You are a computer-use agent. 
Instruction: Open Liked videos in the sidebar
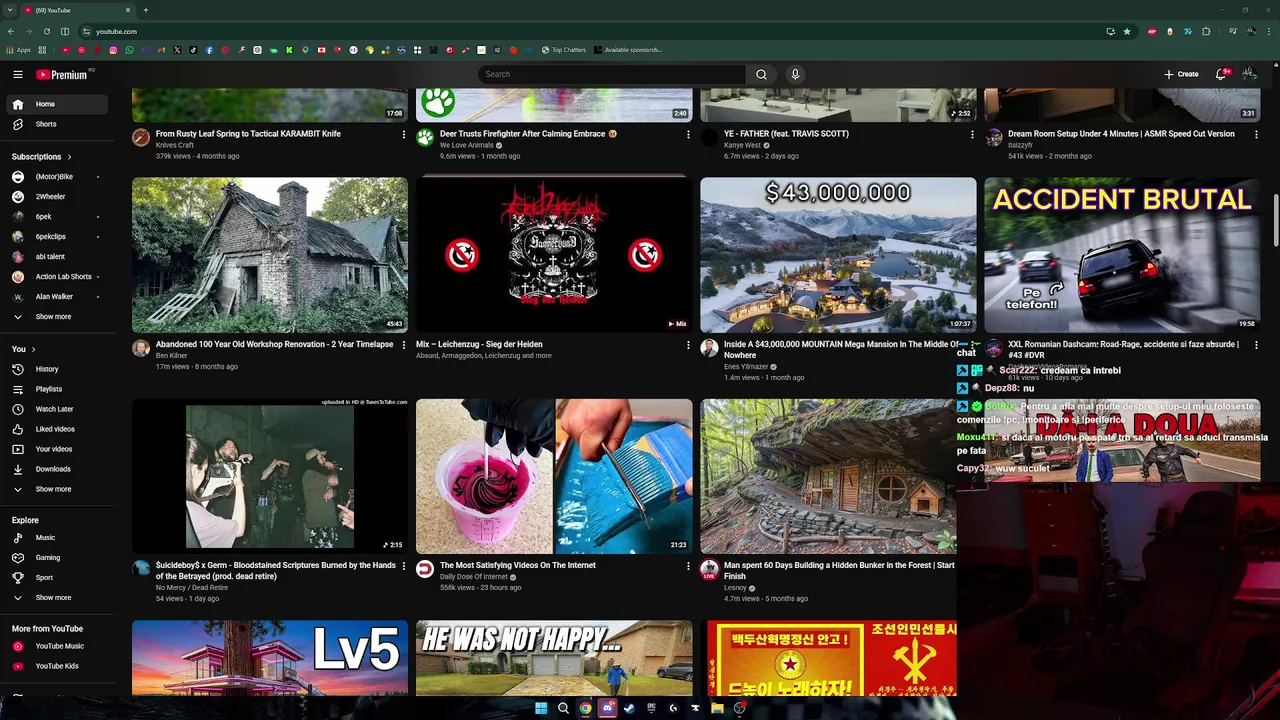pyautogui.click(x=56, y=429)
